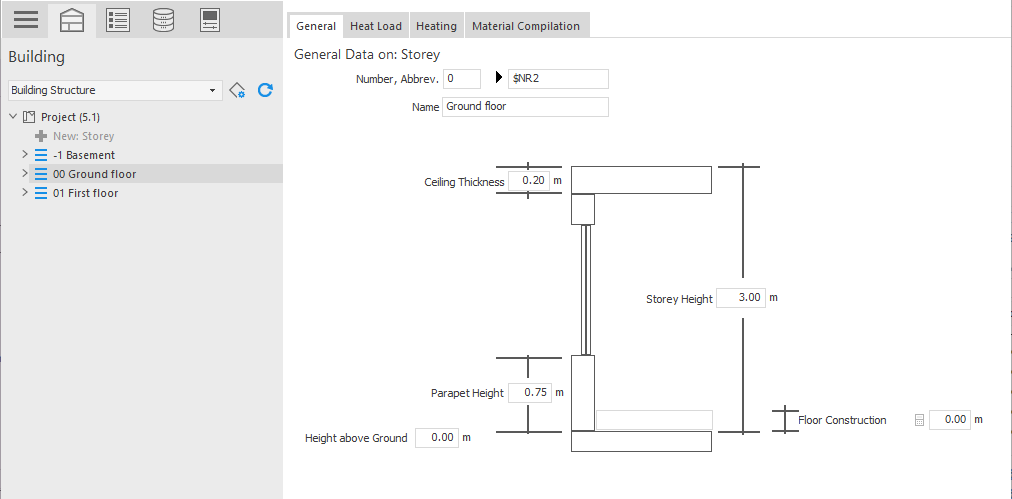The height and width of the screenshot is (499, 1012).
Task: Switch to the General tab
Action: tap(316, 26)
